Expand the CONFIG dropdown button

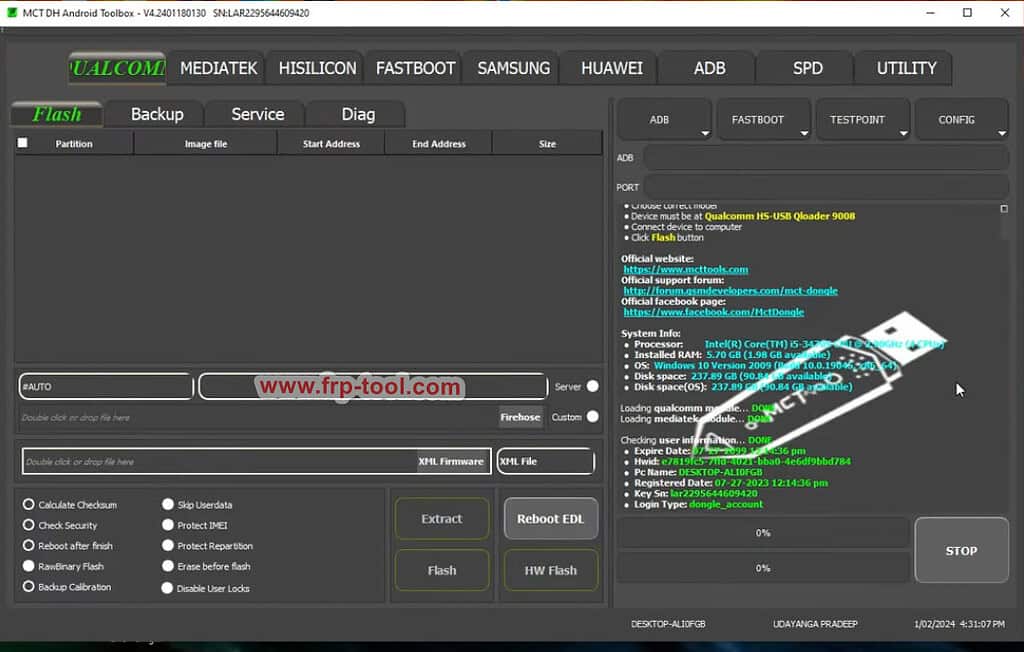962,120
